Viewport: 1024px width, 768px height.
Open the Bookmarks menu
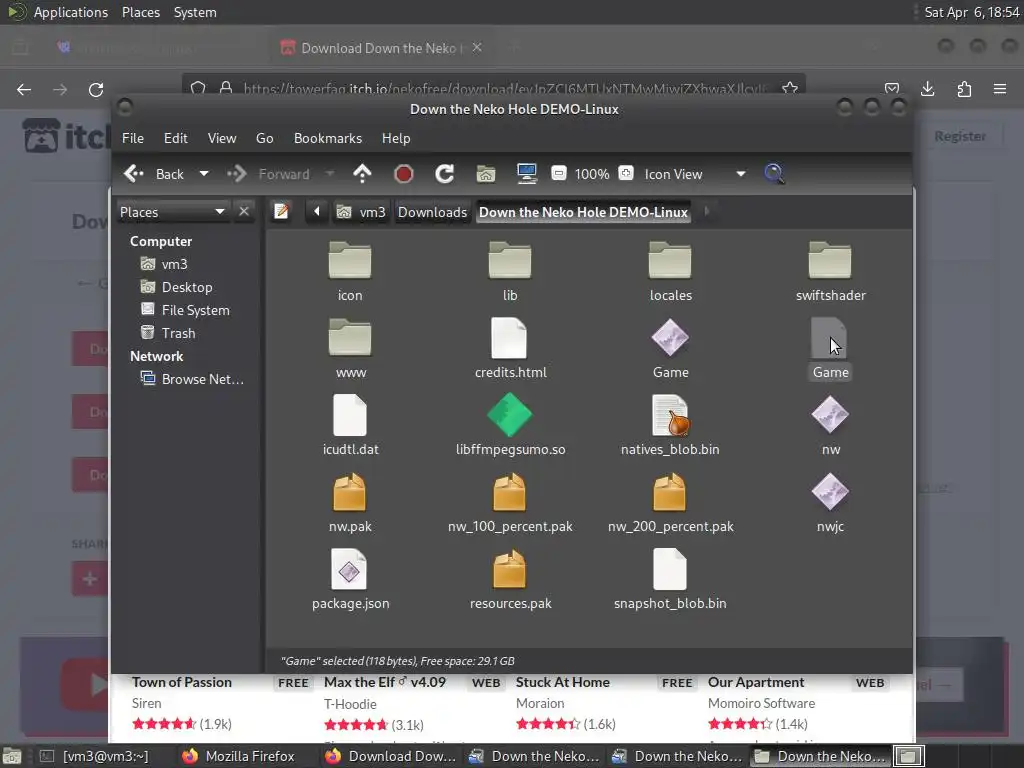(x=328, y=138)
